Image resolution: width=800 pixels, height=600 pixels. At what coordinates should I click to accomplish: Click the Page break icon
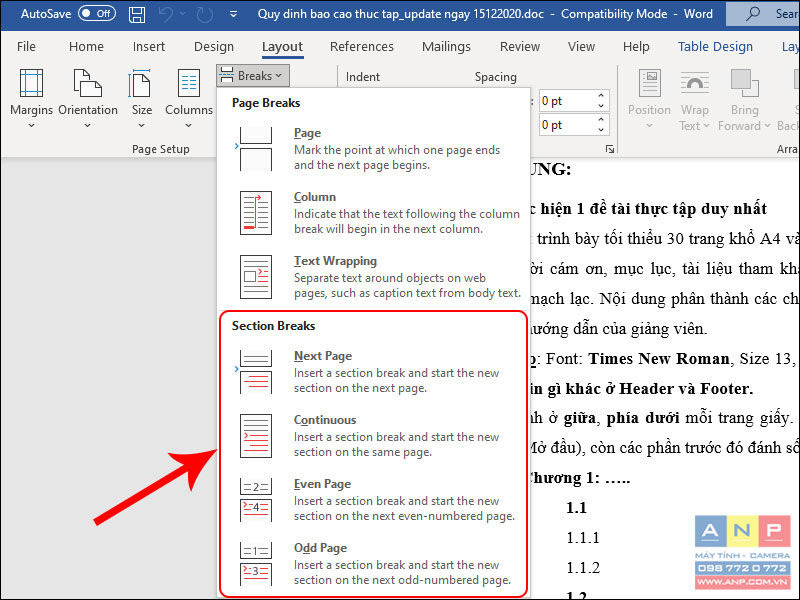coord(256,148)
